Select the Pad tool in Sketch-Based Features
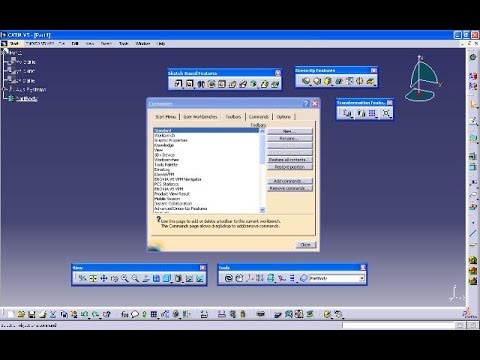This screenshot has width=480, height=360. pyautogui.click(x=178, y=84)
